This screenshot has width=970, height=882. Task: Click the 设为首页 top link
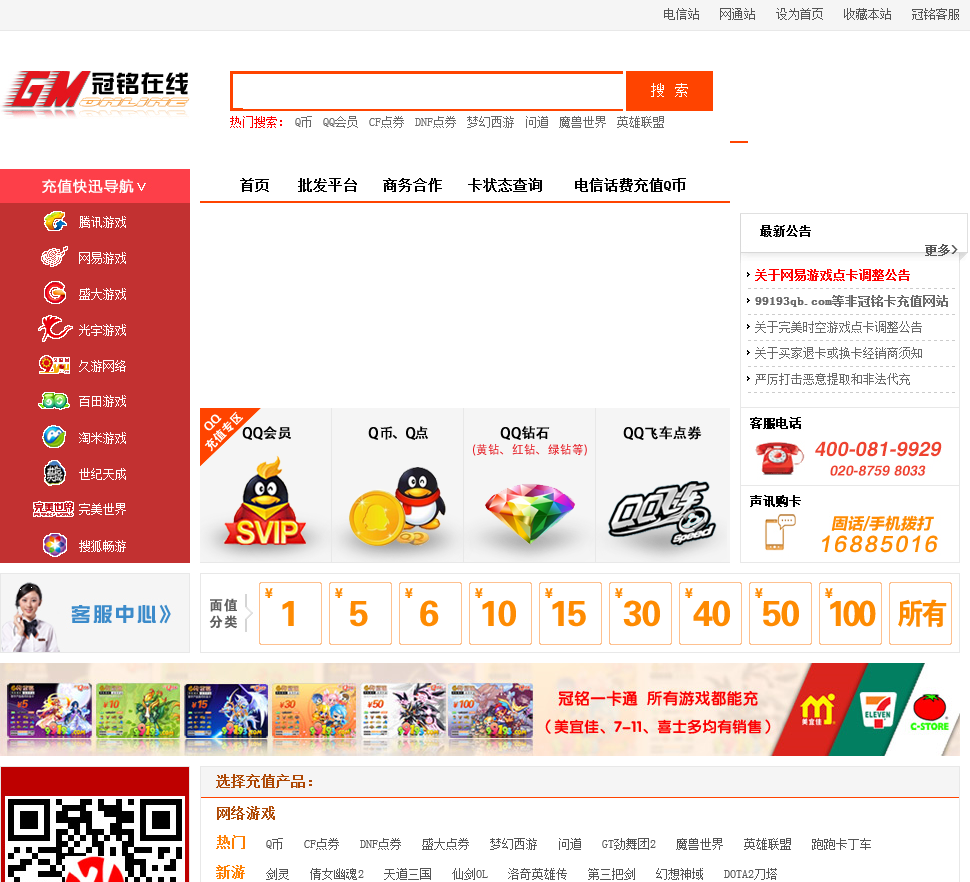click(799, 14)
